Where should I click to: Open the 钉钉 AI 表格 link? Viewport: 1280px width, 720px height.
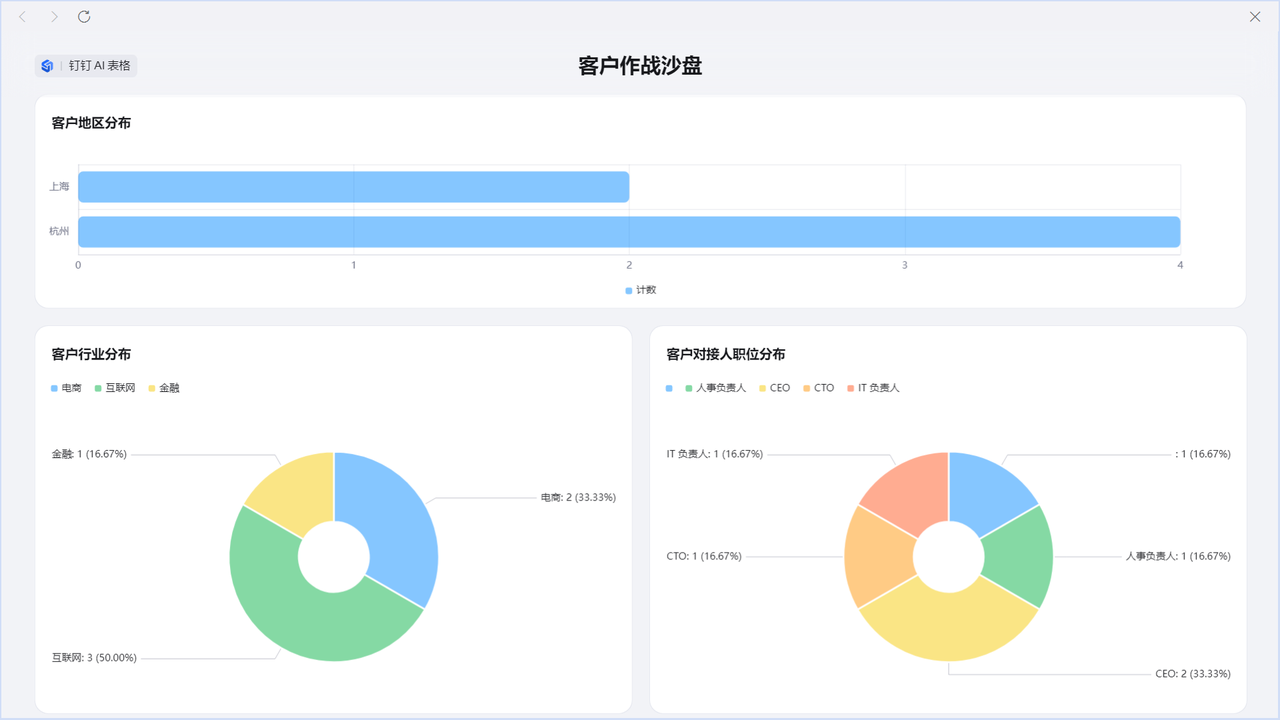[x=99, y=66]
